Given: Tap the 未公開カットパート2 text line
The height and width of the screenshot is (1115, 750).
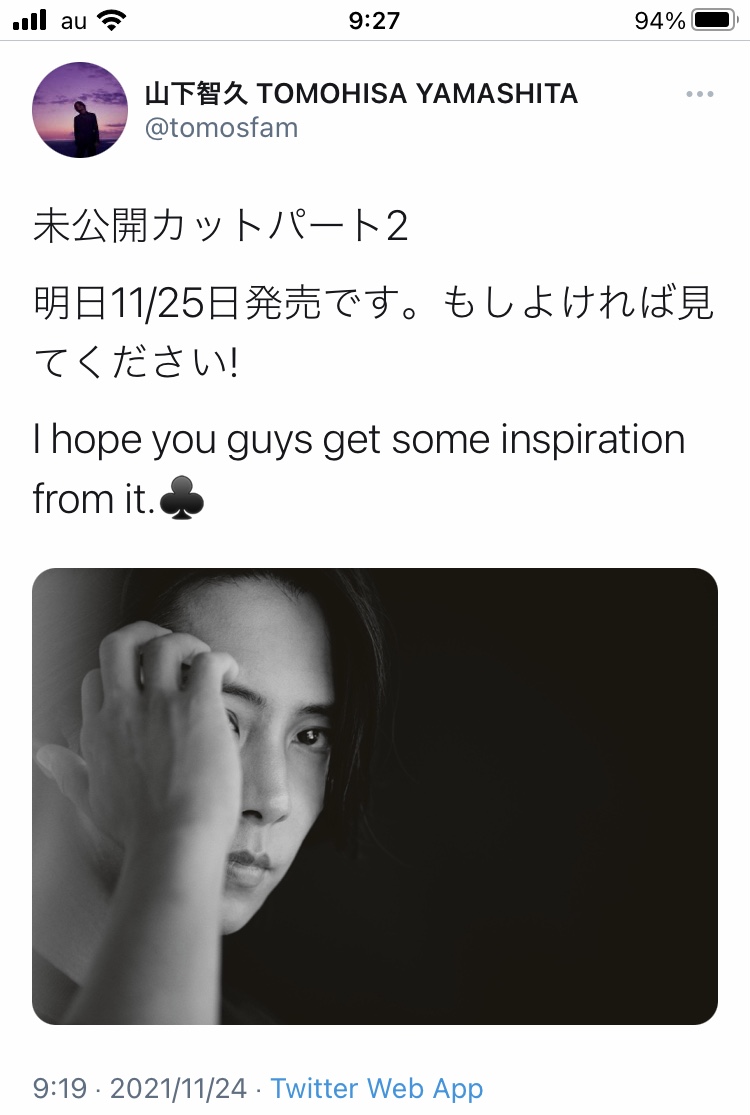Looking at the screenshot, I should click(220, 225).
